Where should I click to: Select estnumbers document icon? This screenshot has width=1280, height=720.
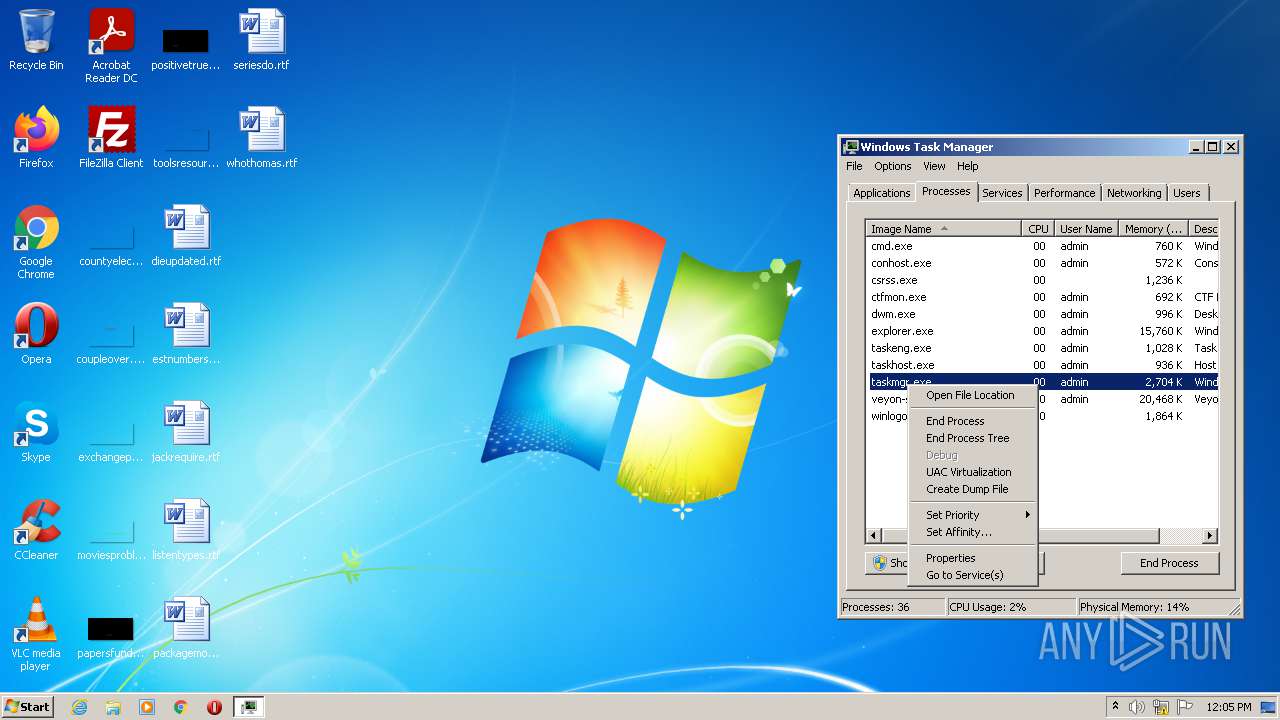click(186, 334)
